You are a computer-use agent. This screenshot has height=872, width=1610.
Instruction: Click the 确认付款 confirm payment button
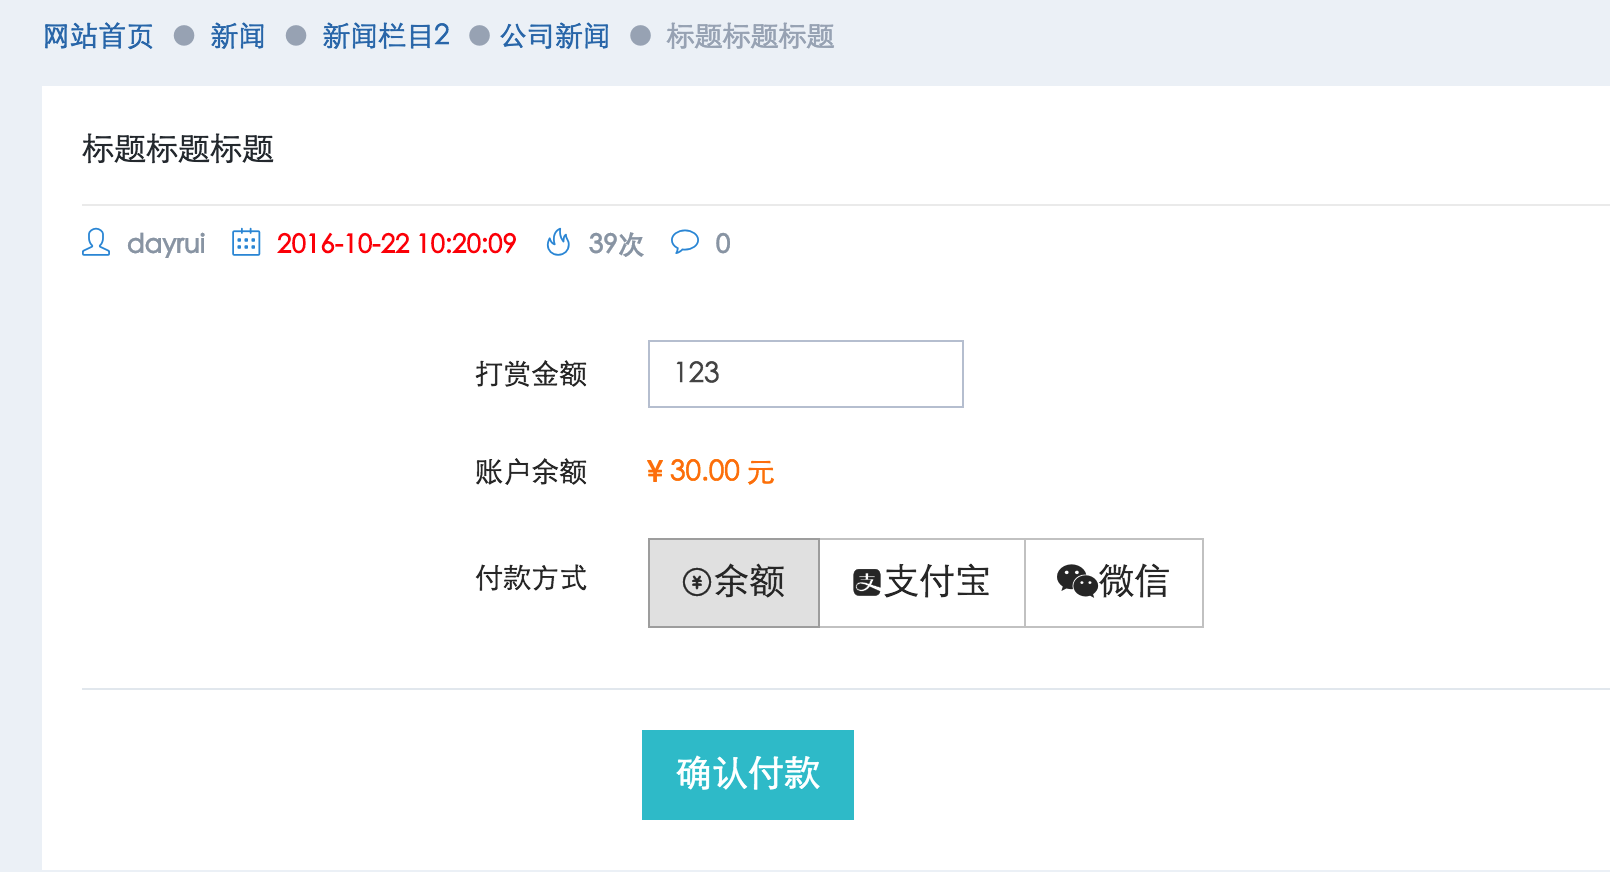click(747, 773)
